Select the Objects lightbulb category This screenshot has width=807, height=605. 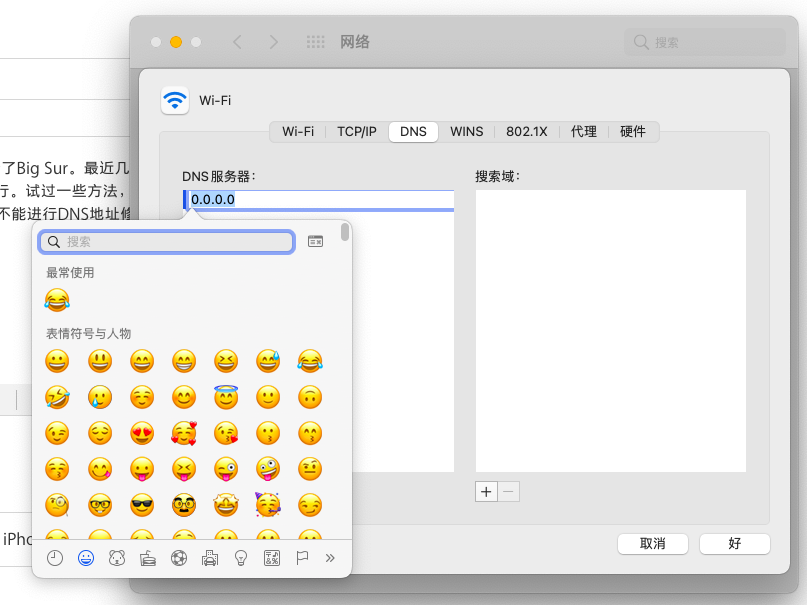point(241,558)
